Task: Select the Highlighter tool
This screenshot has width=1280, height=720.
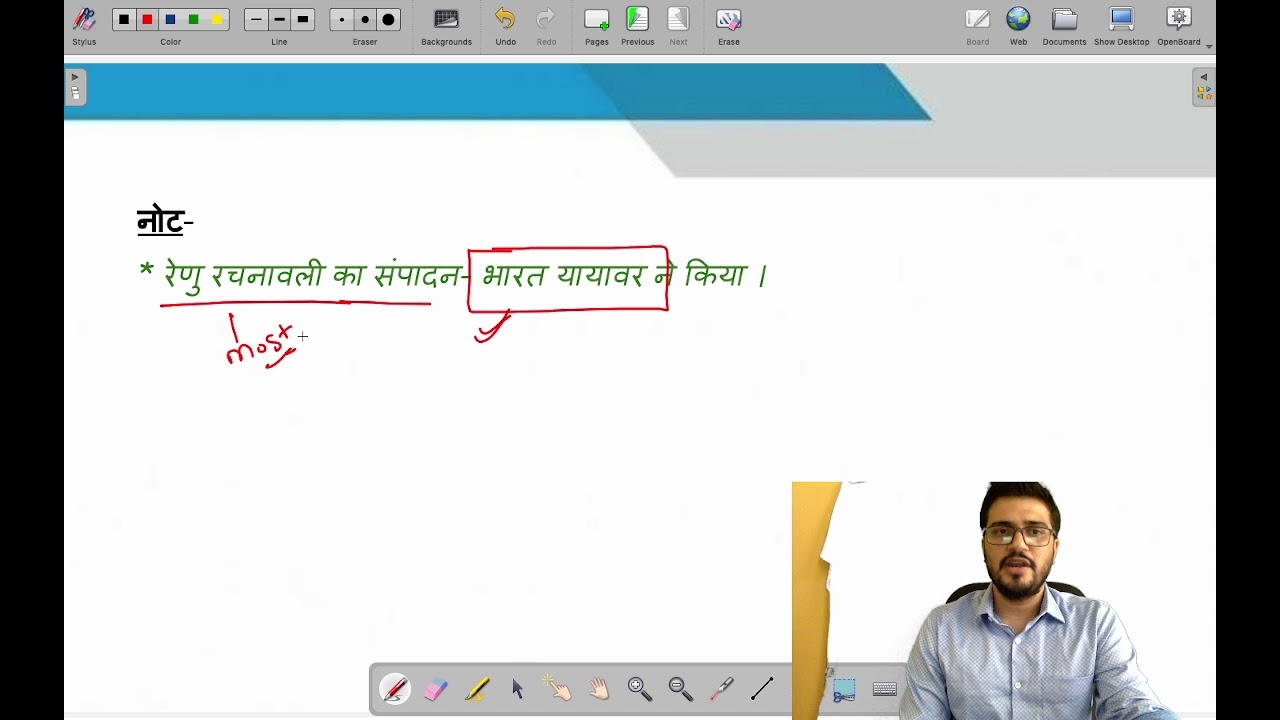Action: pyautogui.click(x=477, y=689)
